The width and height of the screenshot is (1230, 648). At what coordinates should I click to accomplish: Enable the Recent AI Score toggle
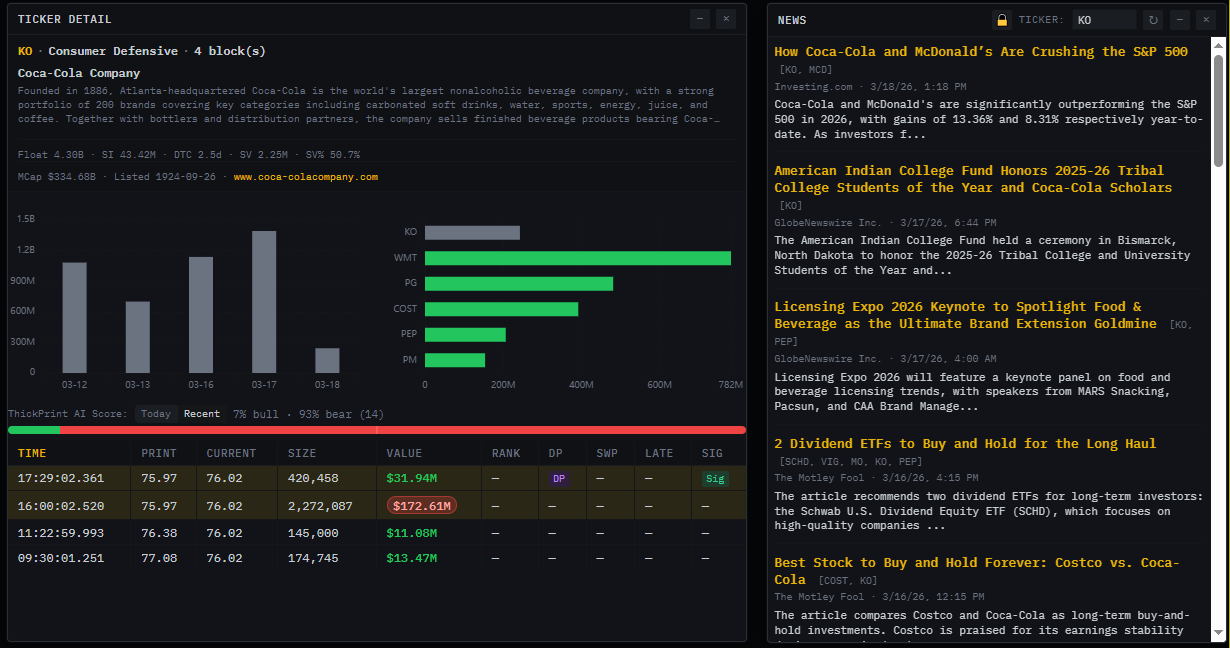202,413
